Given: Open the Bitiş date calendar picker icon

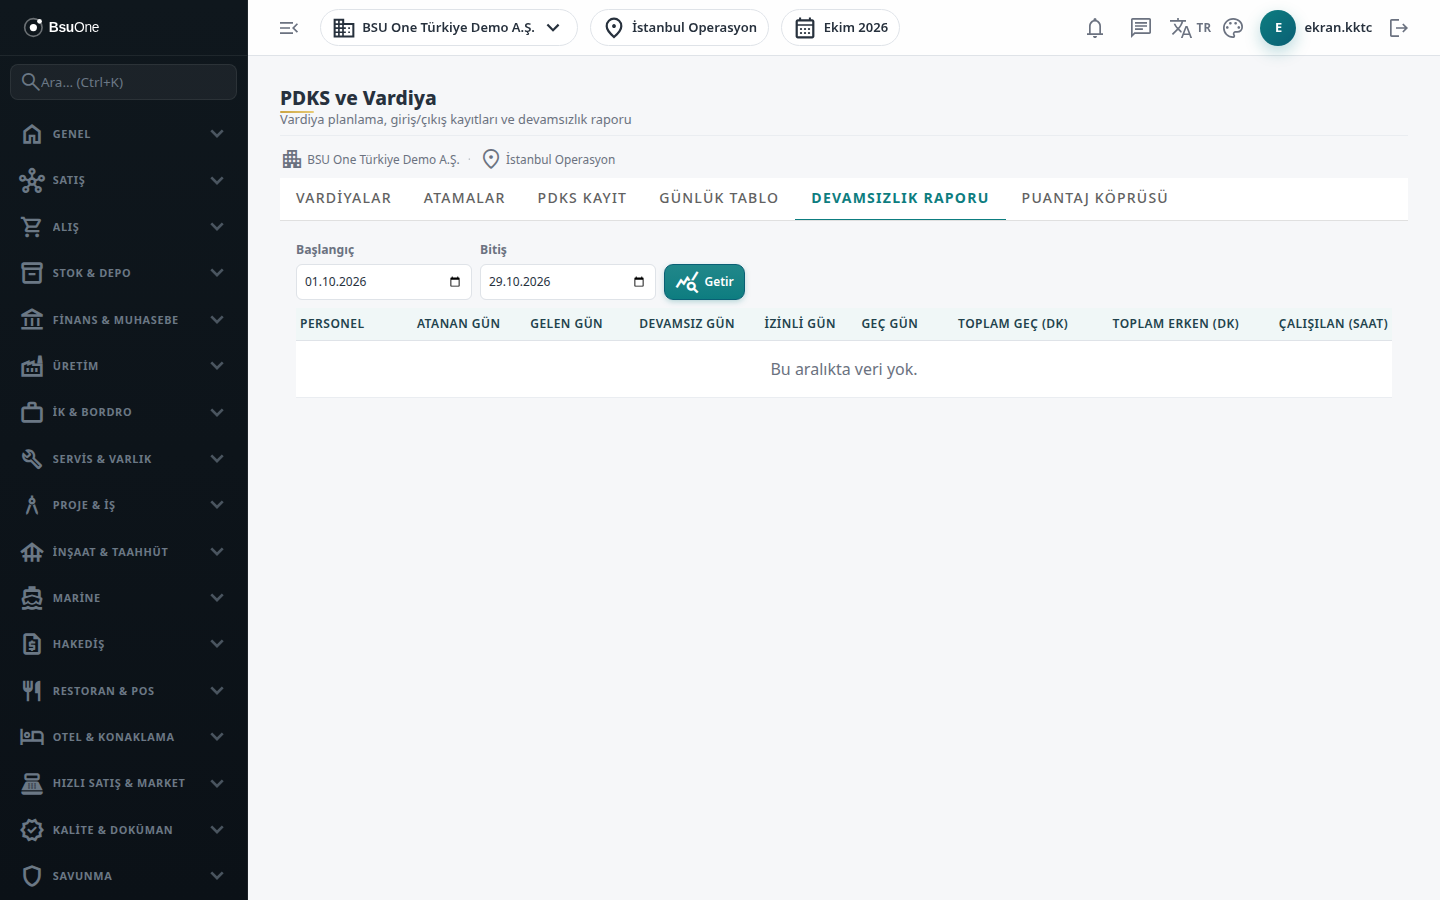Looking at the screenshot, I should pos(639,282).
